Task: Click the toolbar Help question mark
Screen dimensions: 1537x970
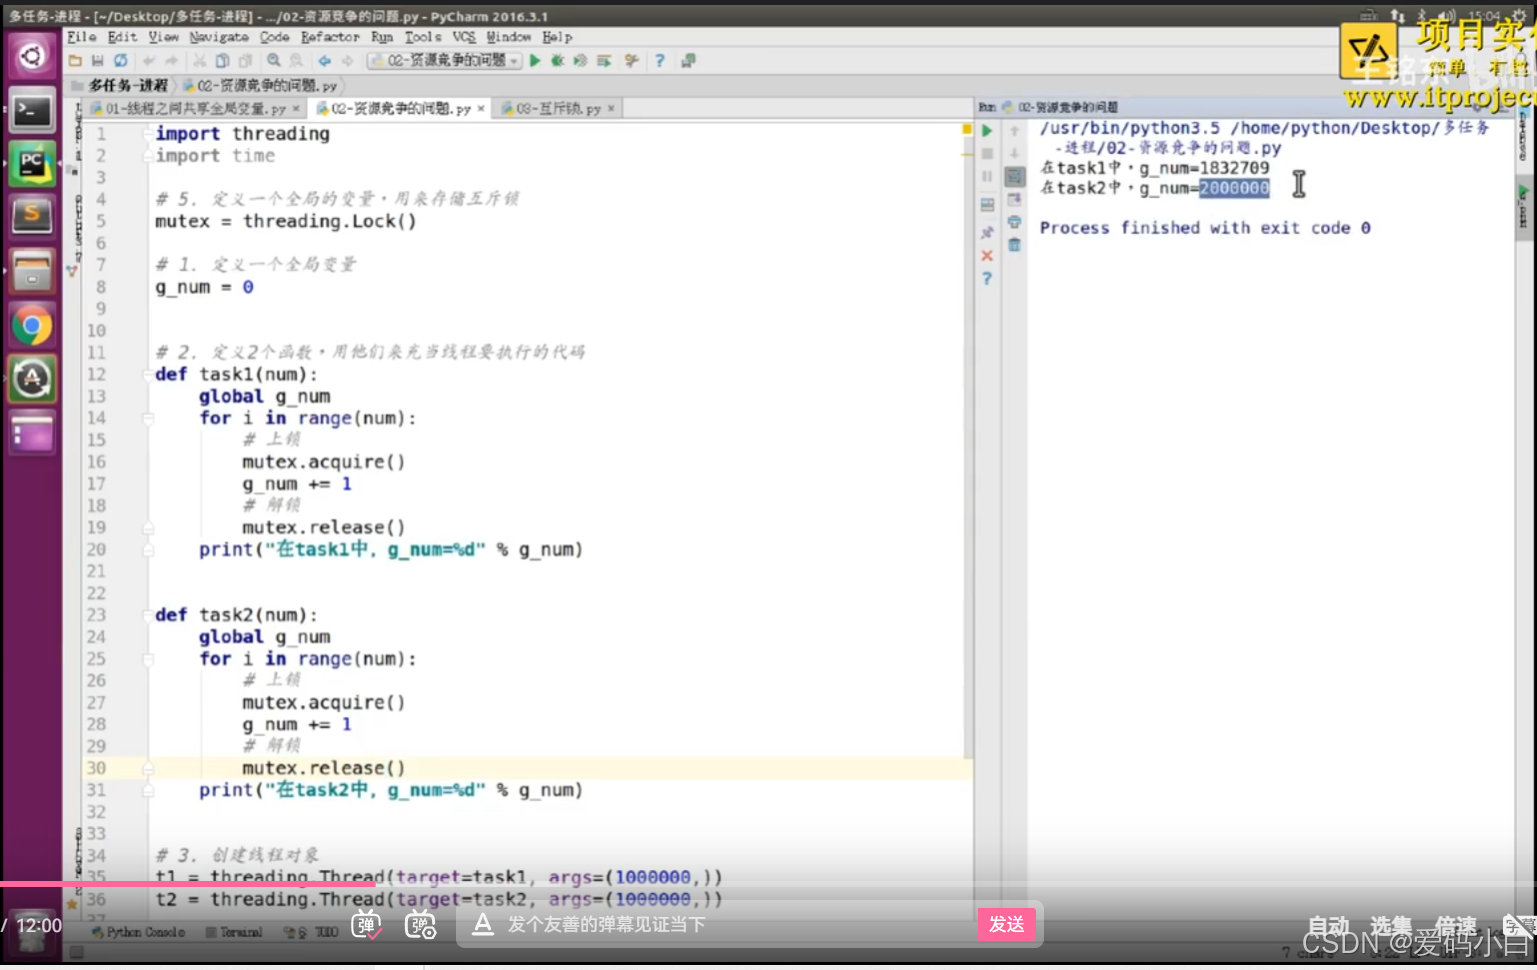Action: [660, 61]
